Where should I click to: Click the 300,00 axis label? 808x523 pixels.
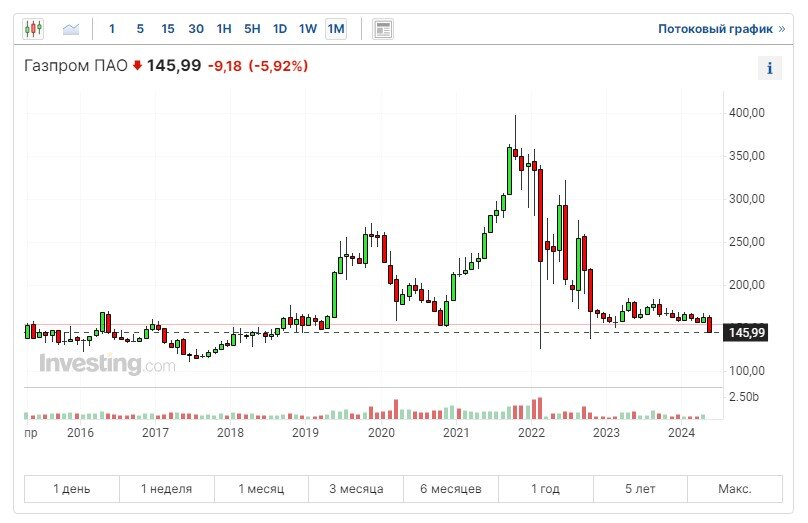tap(747, 198)
